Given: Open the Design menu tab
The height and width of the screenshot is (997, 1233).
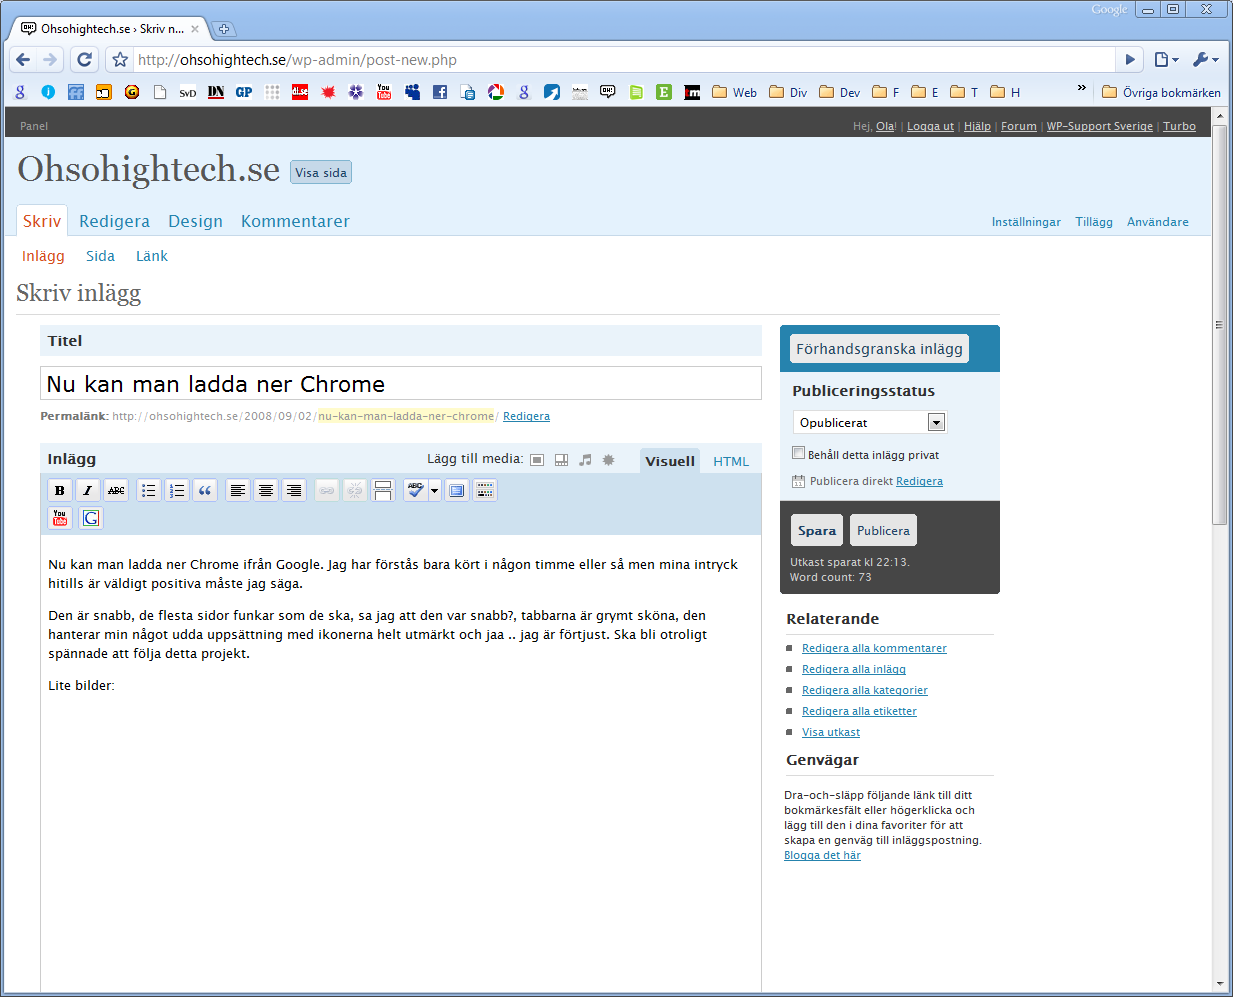Looking at the screenshot, I should [x=195, y=221].
